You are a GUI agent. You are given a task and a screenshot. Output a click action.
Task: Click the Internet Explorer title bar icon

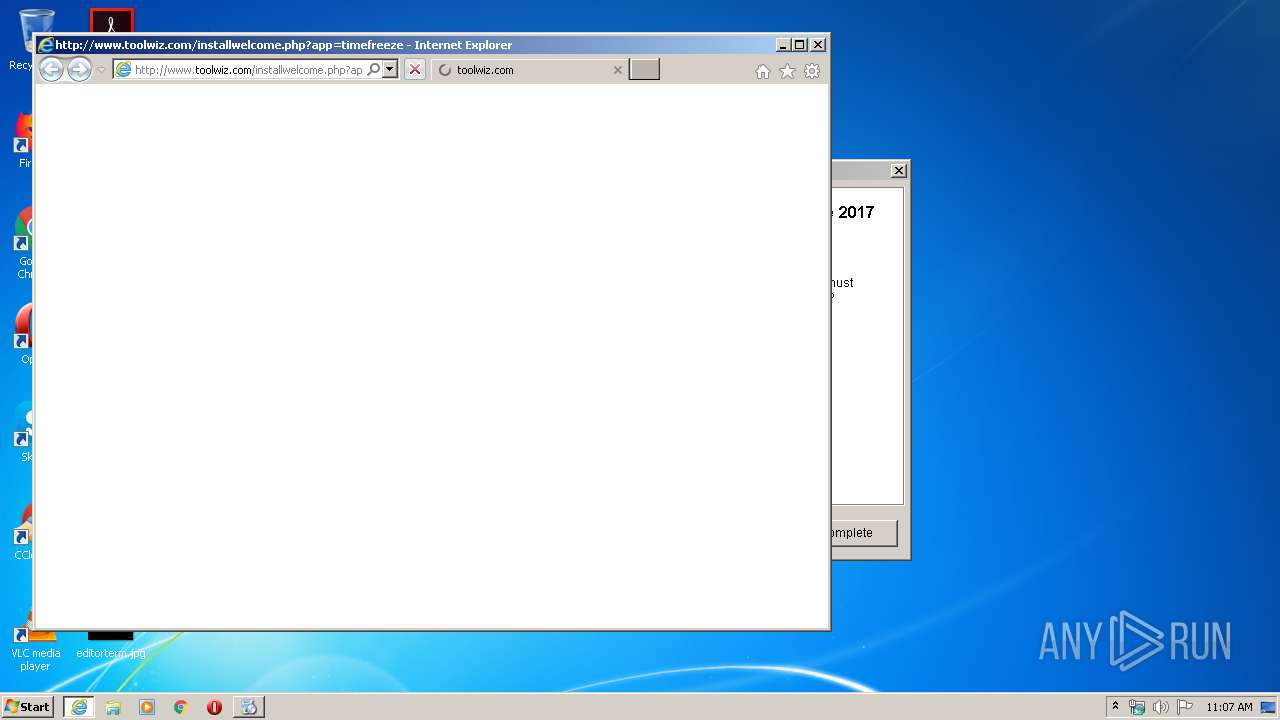coord(45,45)
